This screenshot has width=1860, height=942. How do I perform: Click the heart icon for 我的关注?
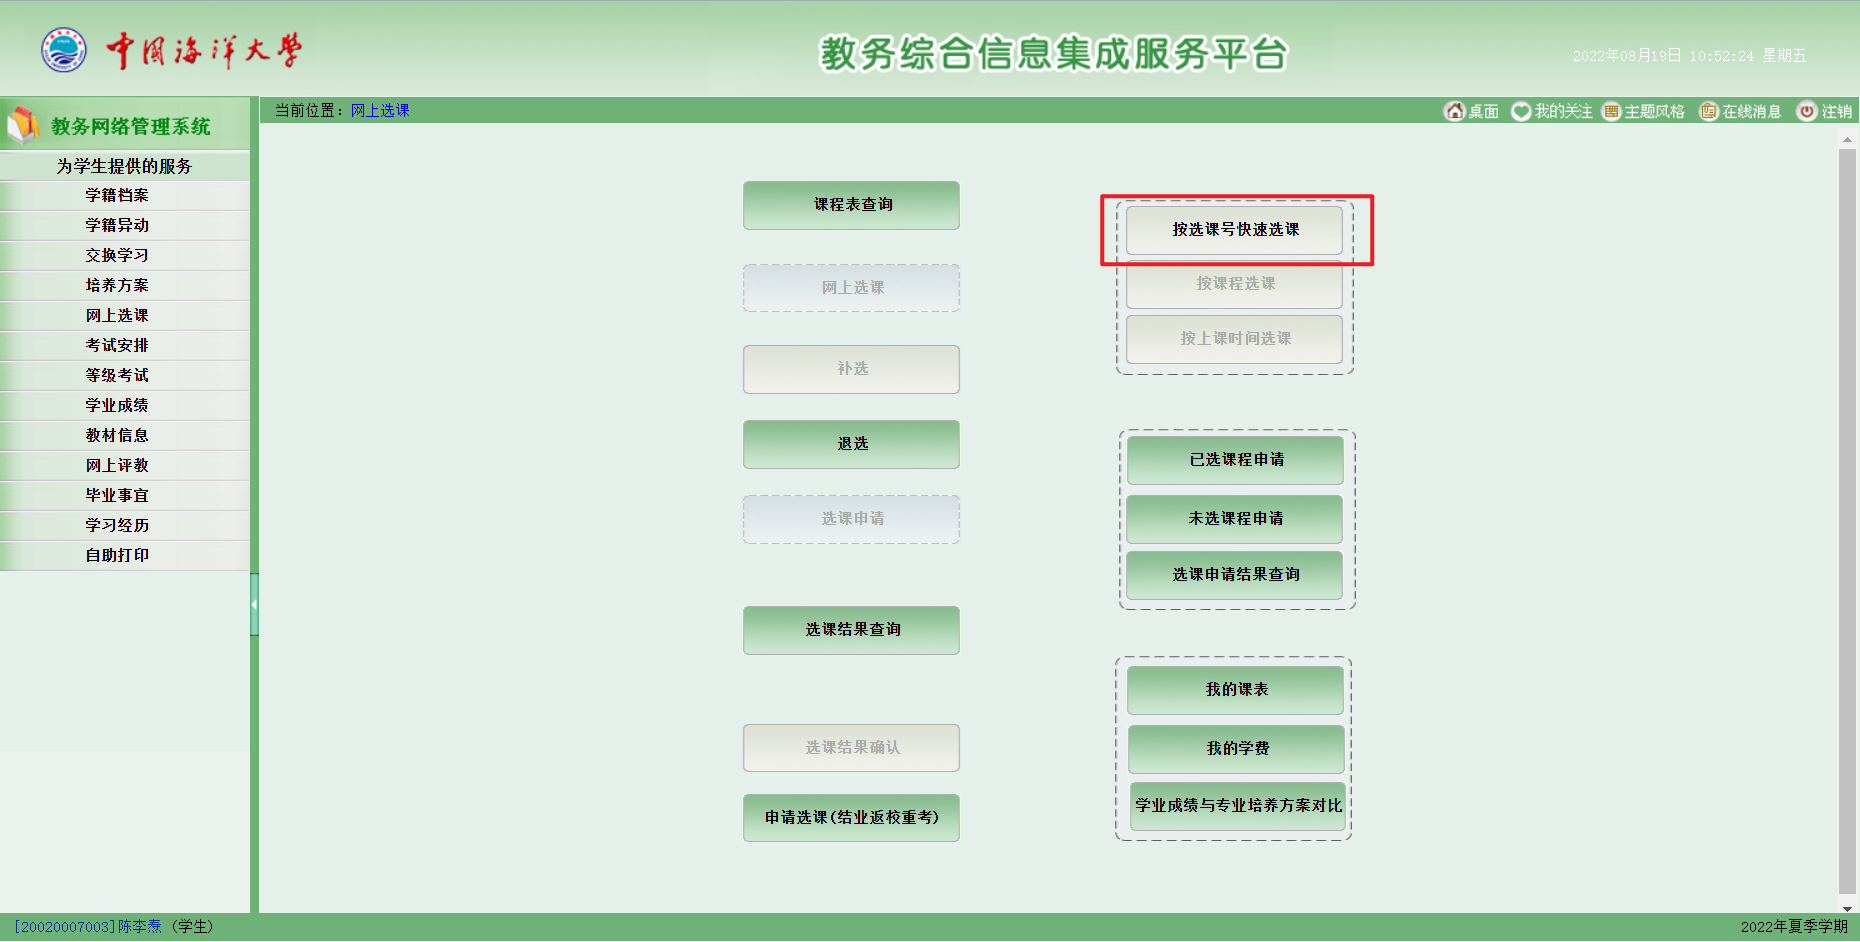coord(1521,111)
